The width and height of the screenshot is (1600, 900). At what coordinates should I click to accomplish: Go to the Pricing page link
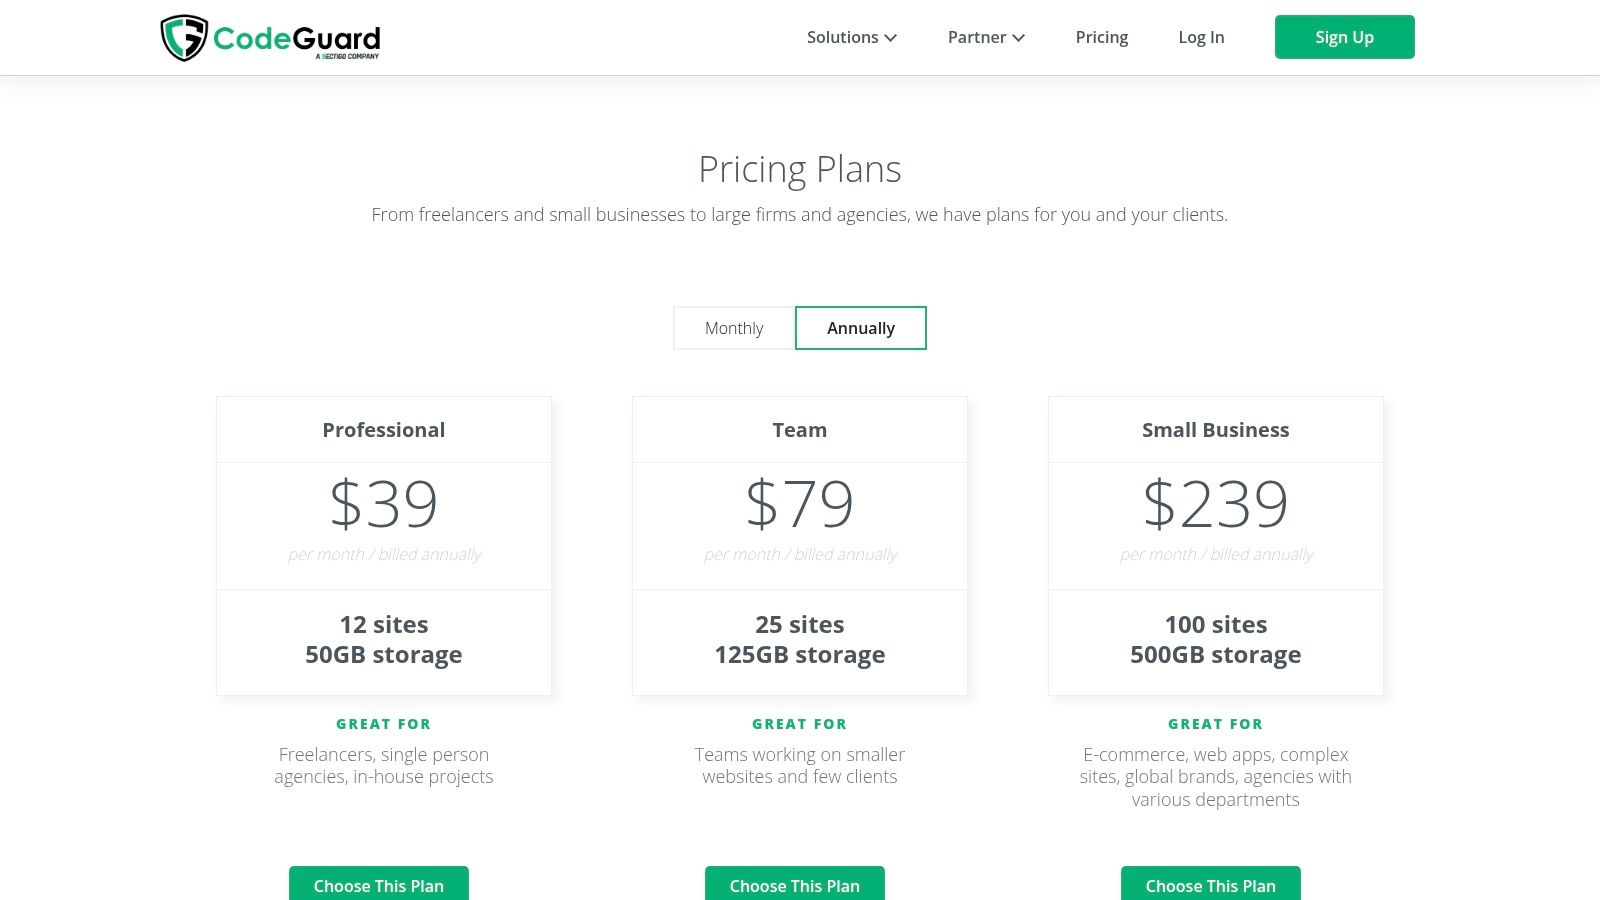tap(1102, 37)
